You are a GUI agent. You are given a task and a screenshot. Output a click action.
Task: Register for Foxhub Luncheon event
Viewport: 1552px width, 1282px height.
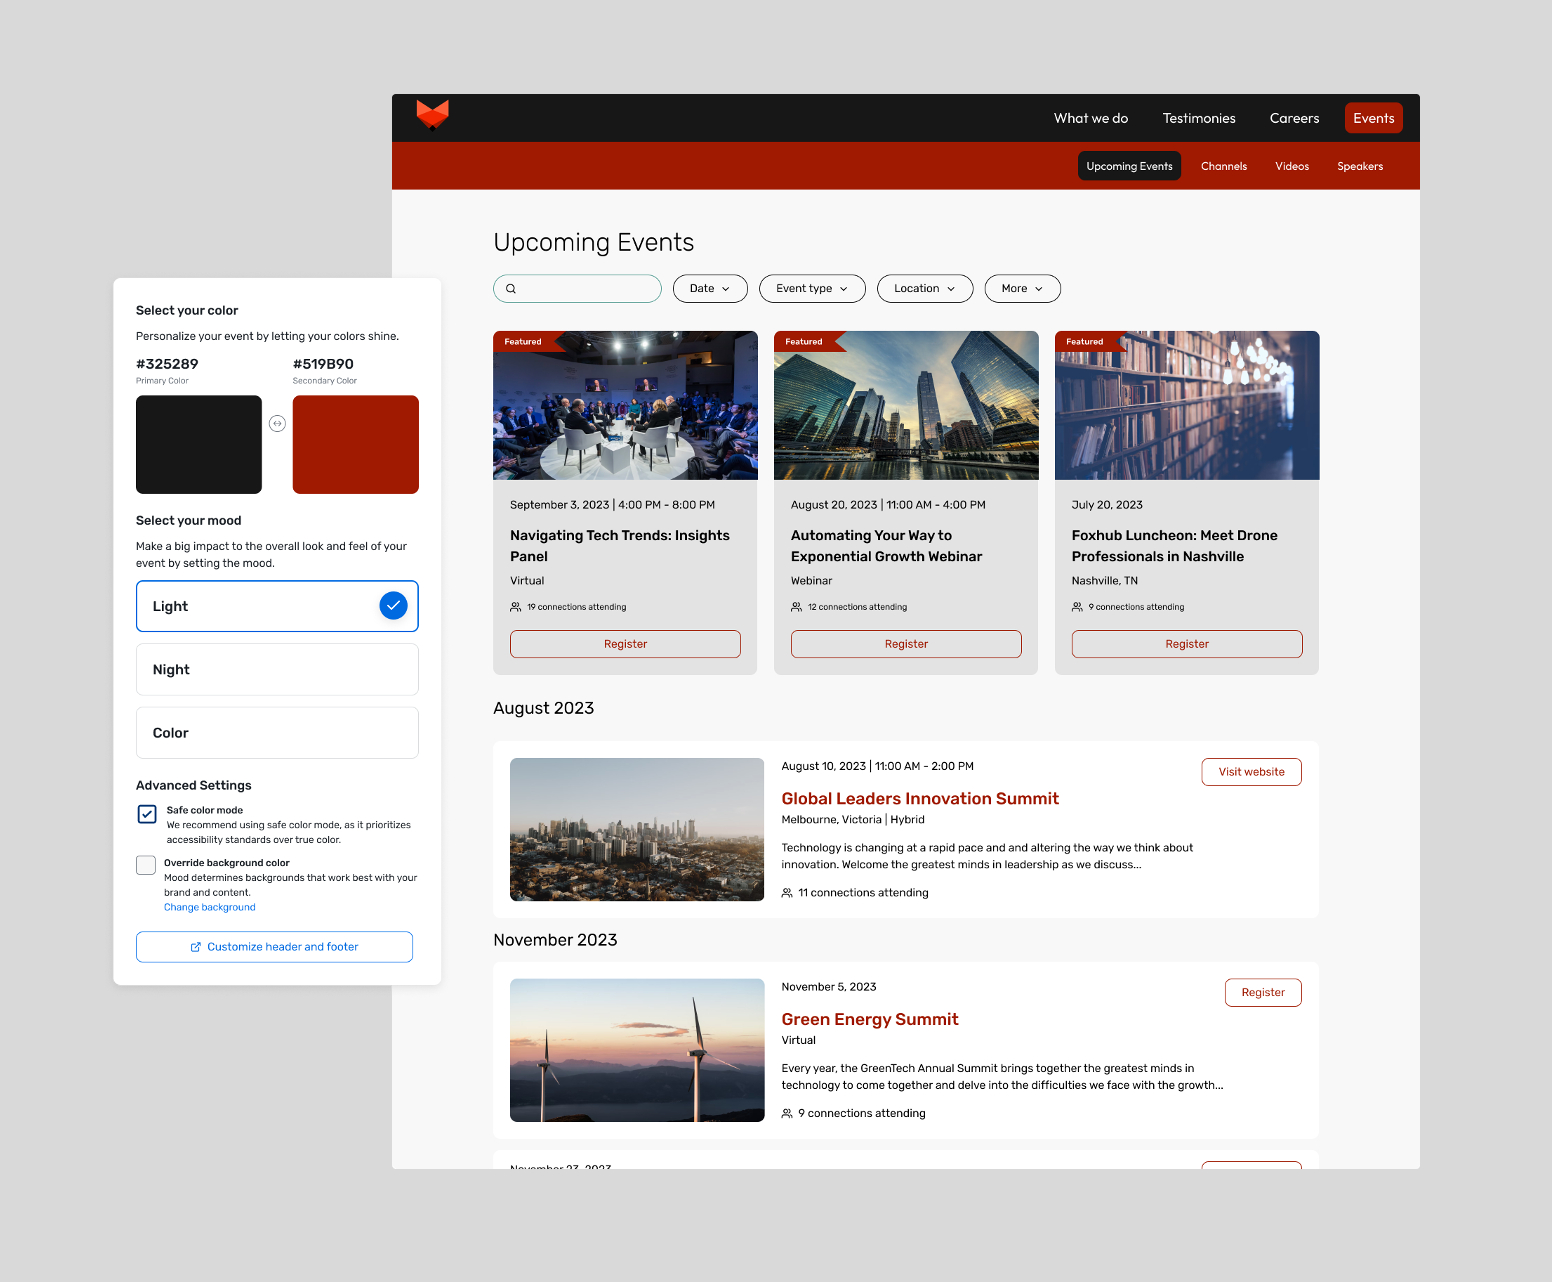(1187, 644)
